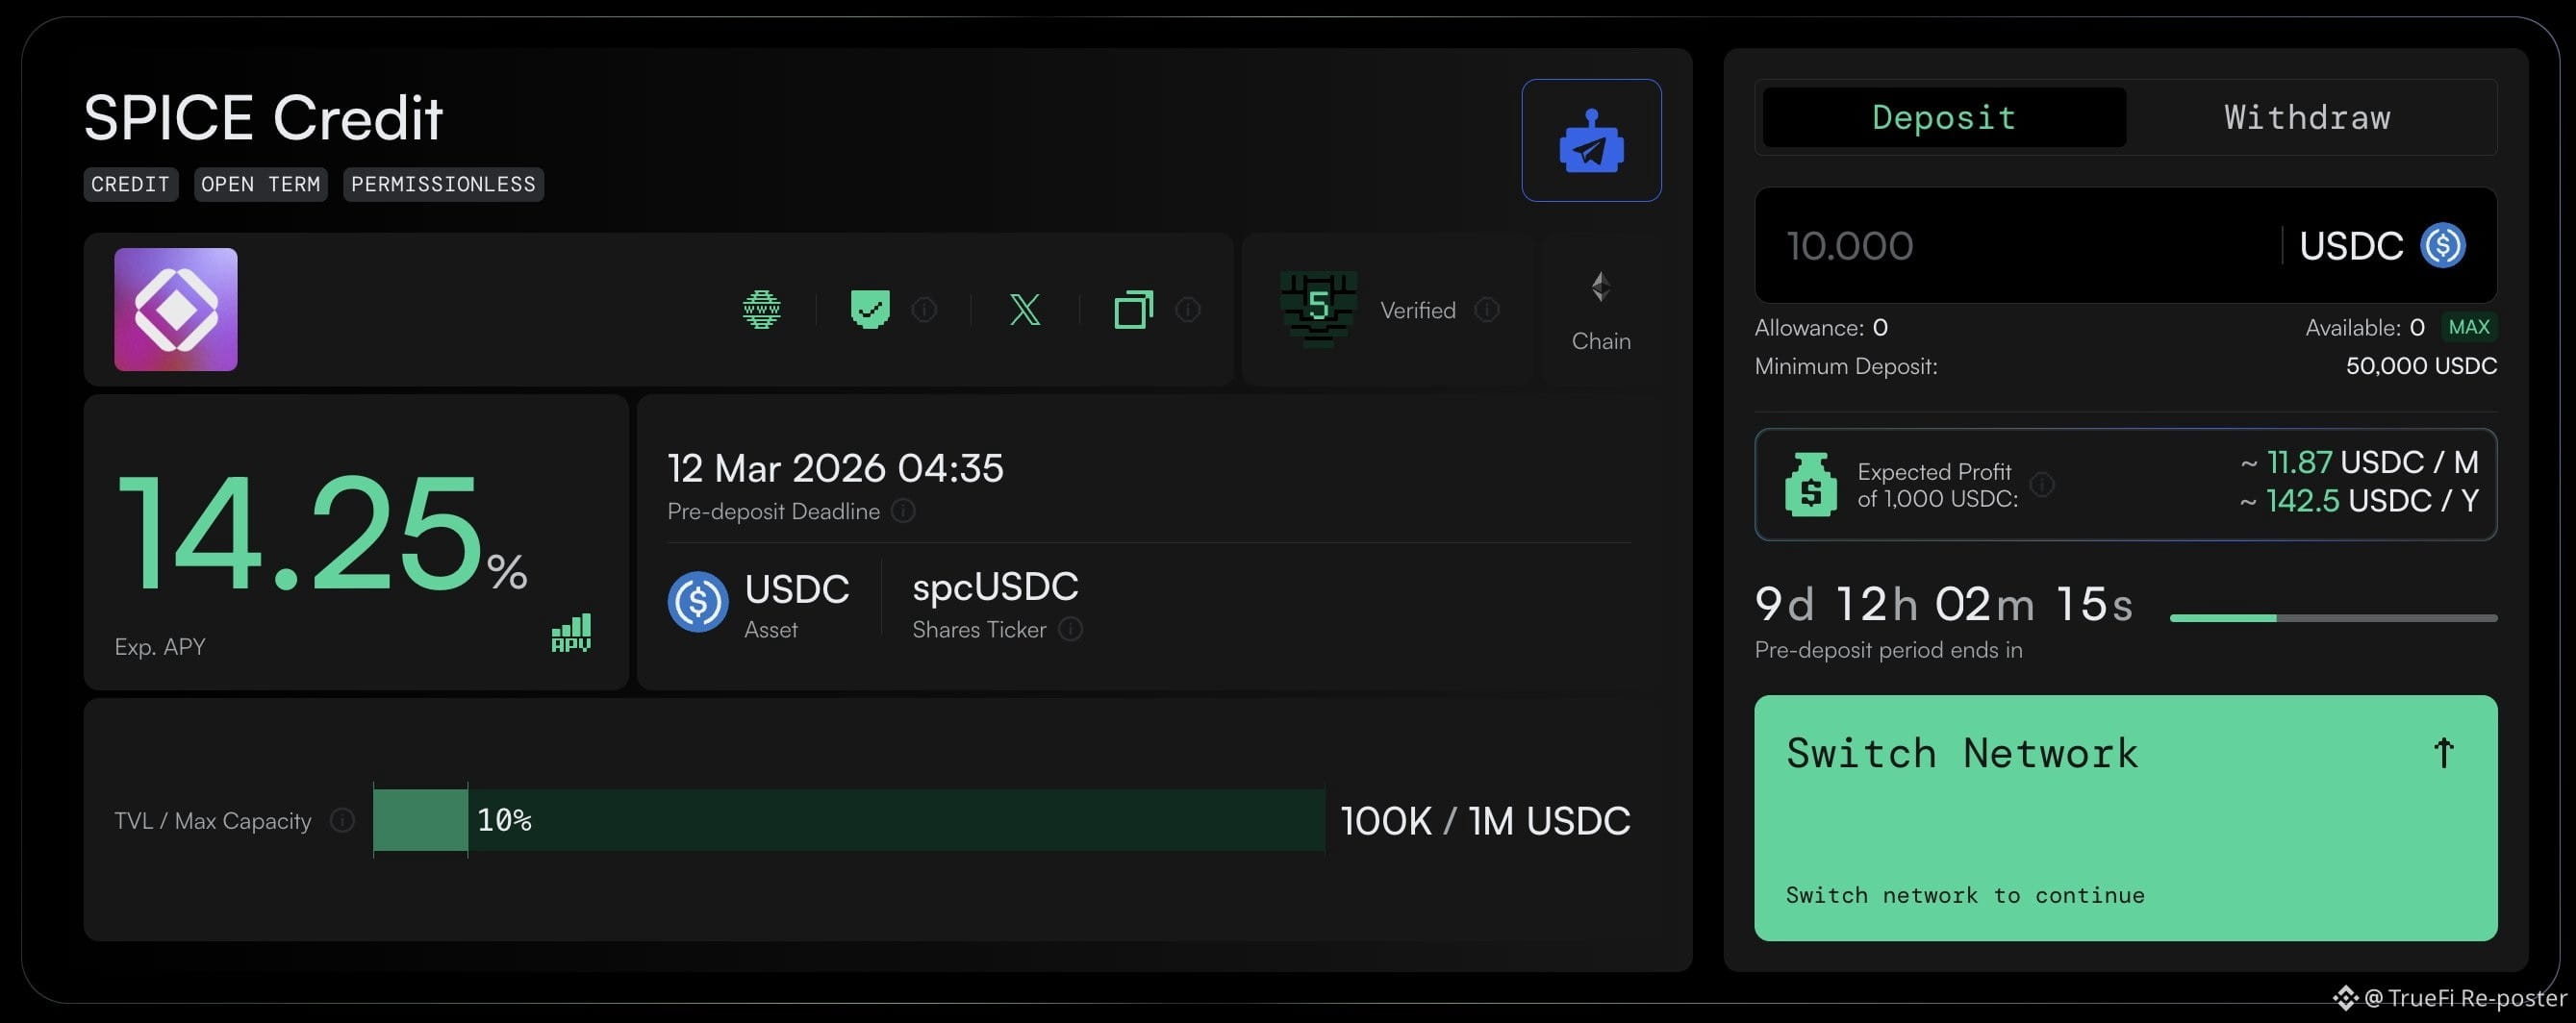2576x1023 pixels.
Task: Click the arrow on Switch Network button
Action: 2443,753
